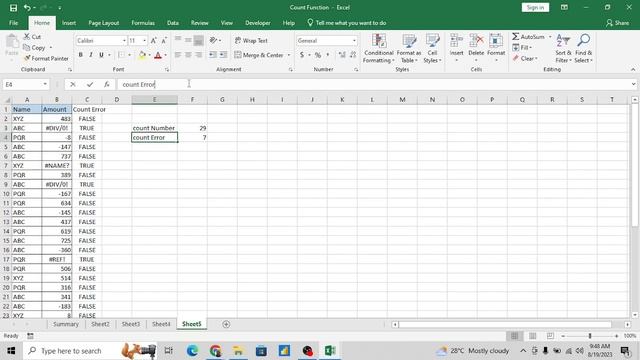Screen dimensions: 640x360
Task: Click in the formula bar text
Action: [139, 84]
